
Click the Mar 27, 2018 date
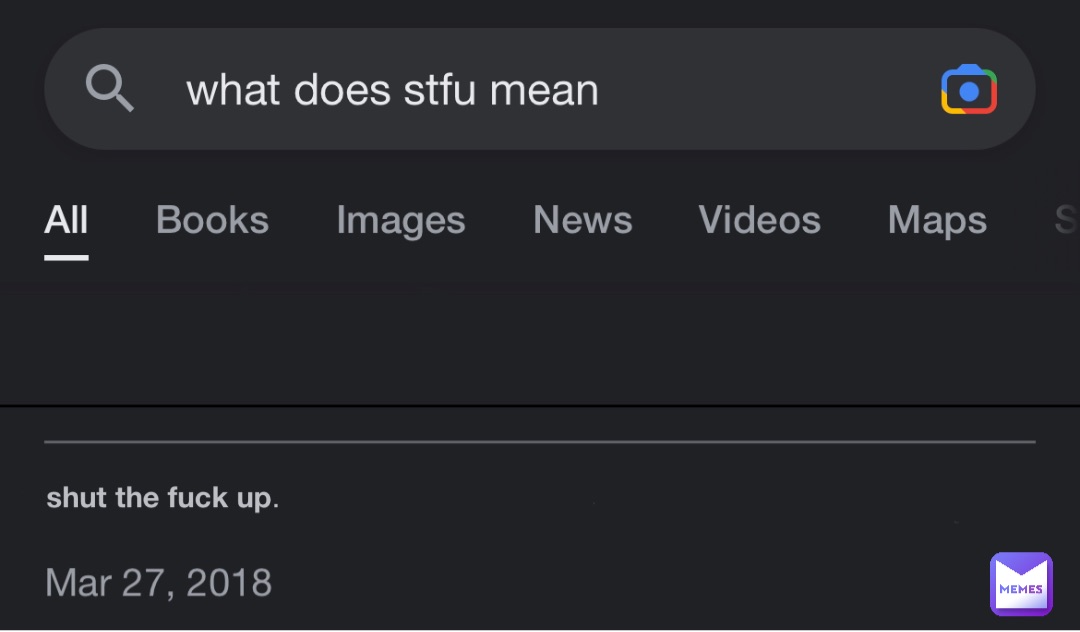coord(158,582)
